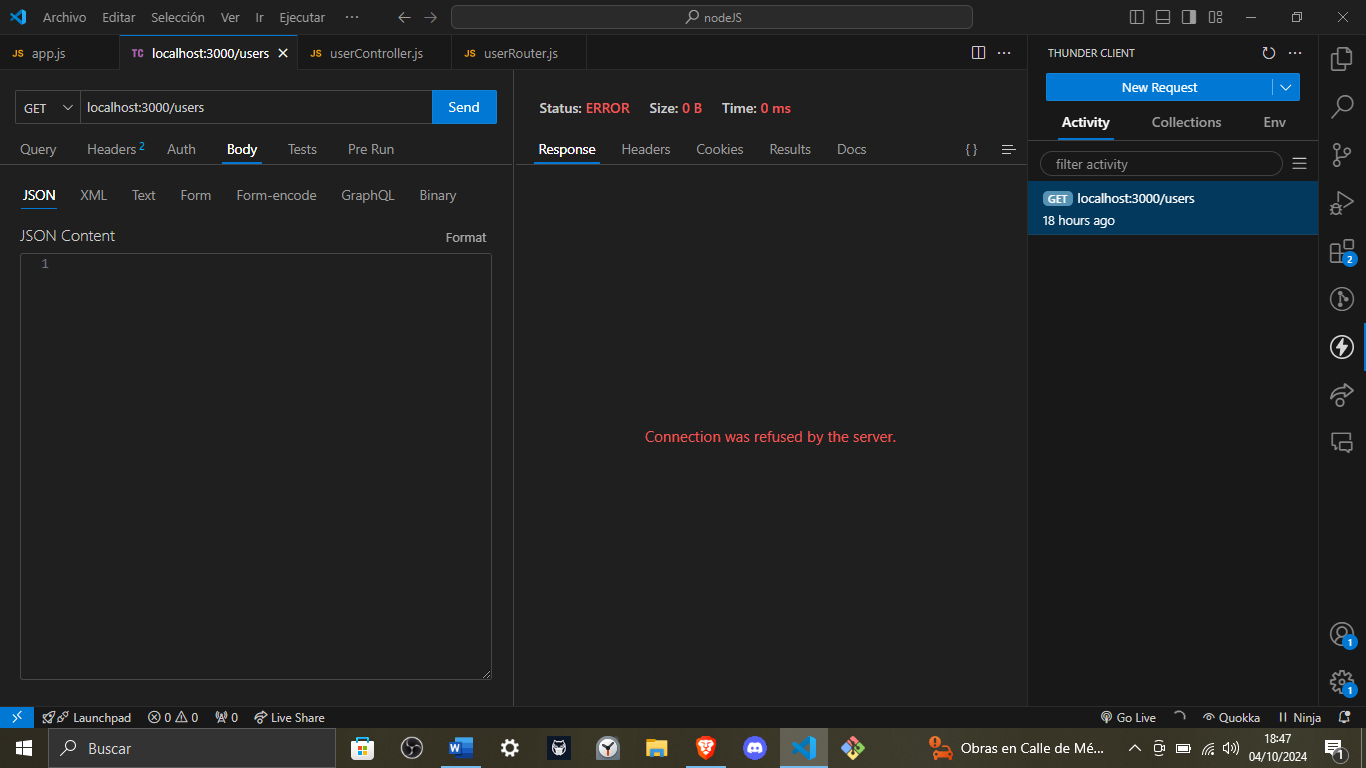Image resolution: width=1366 pixels, height=768 pixels.
Task: Click Go Live in the status bar
Action: click(1128, 717)
